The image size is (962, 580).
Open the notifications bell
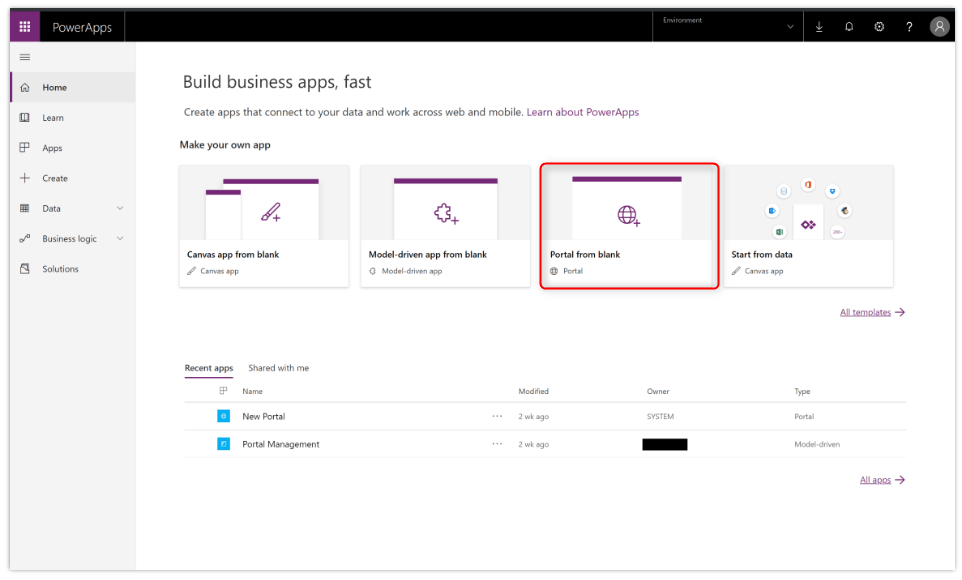pyautogui.click(x=849, y=26)
